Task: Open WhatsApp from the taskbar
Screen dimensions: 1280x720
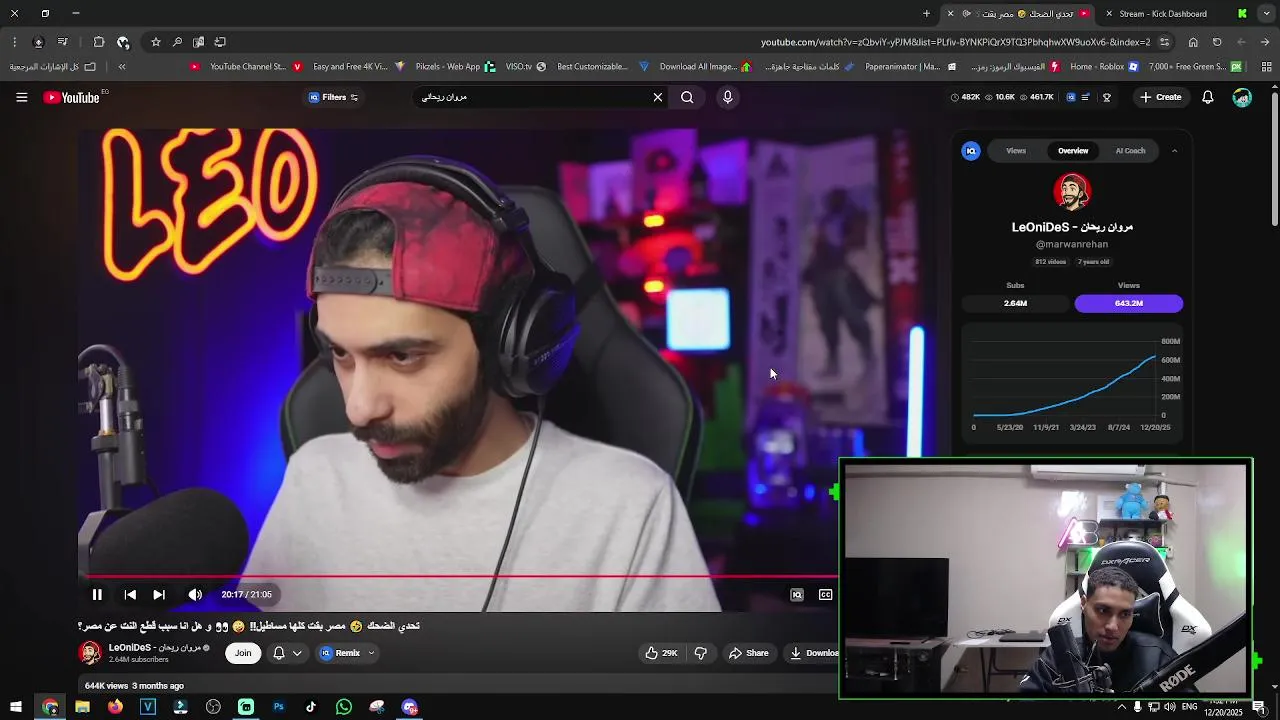Action: click(x=344, y=707)
